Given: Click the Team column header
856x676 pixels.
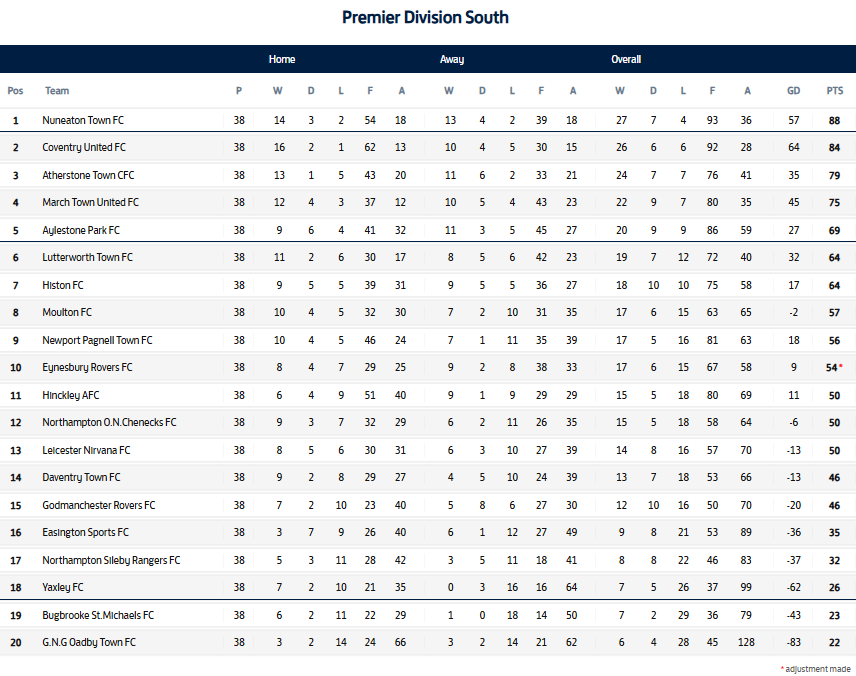Looking at the screenshot, I should coord(57,91).
